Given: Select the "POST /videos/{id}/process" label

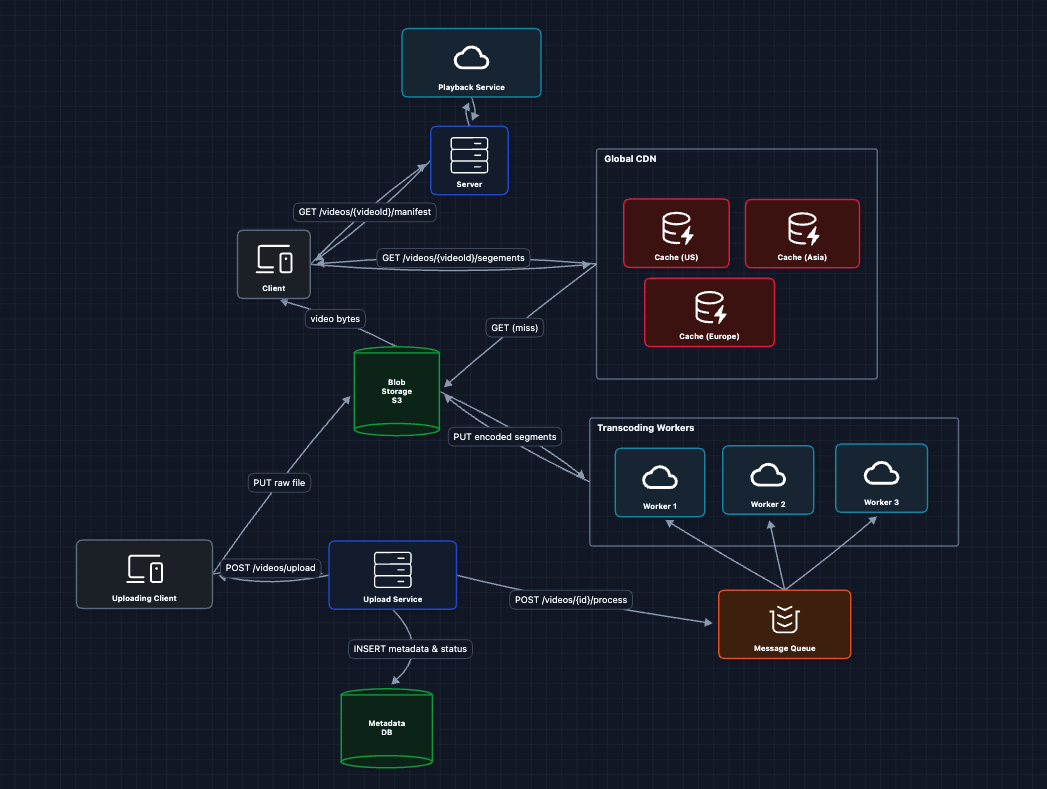Looking at the screenshot, I should click(x=572, y=600).
